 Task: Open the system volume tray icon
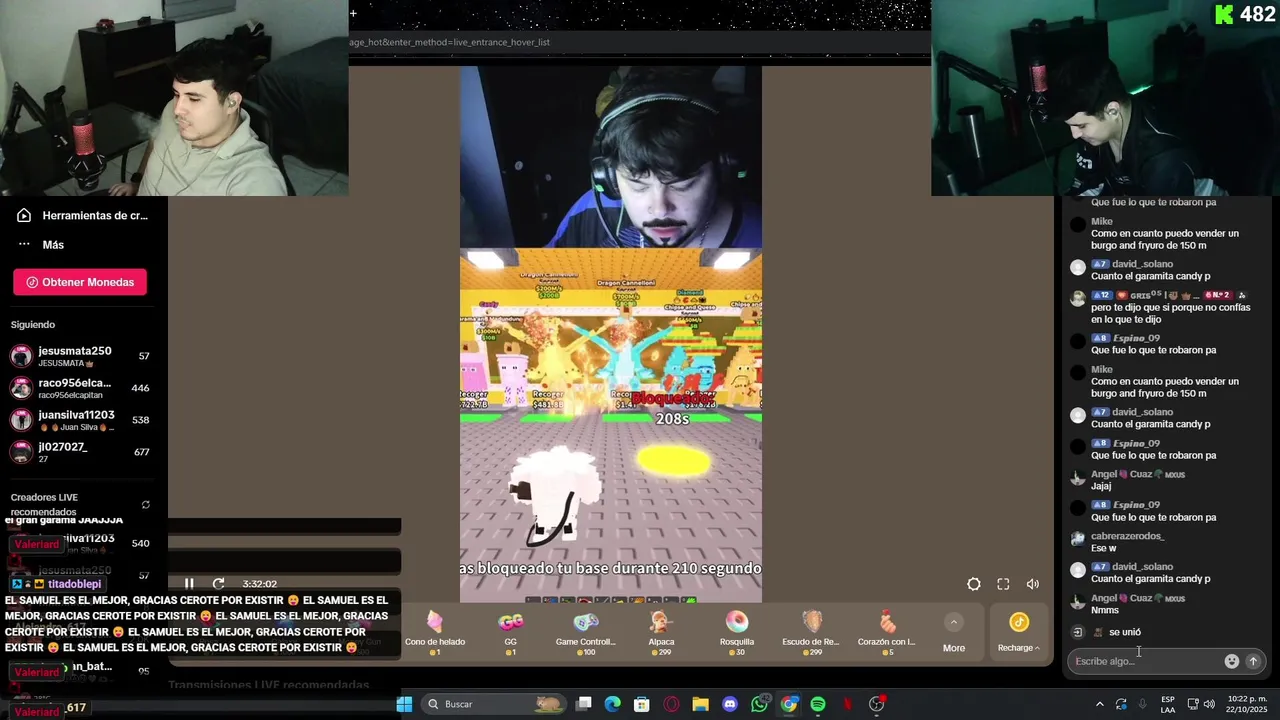click(1210, 704)
